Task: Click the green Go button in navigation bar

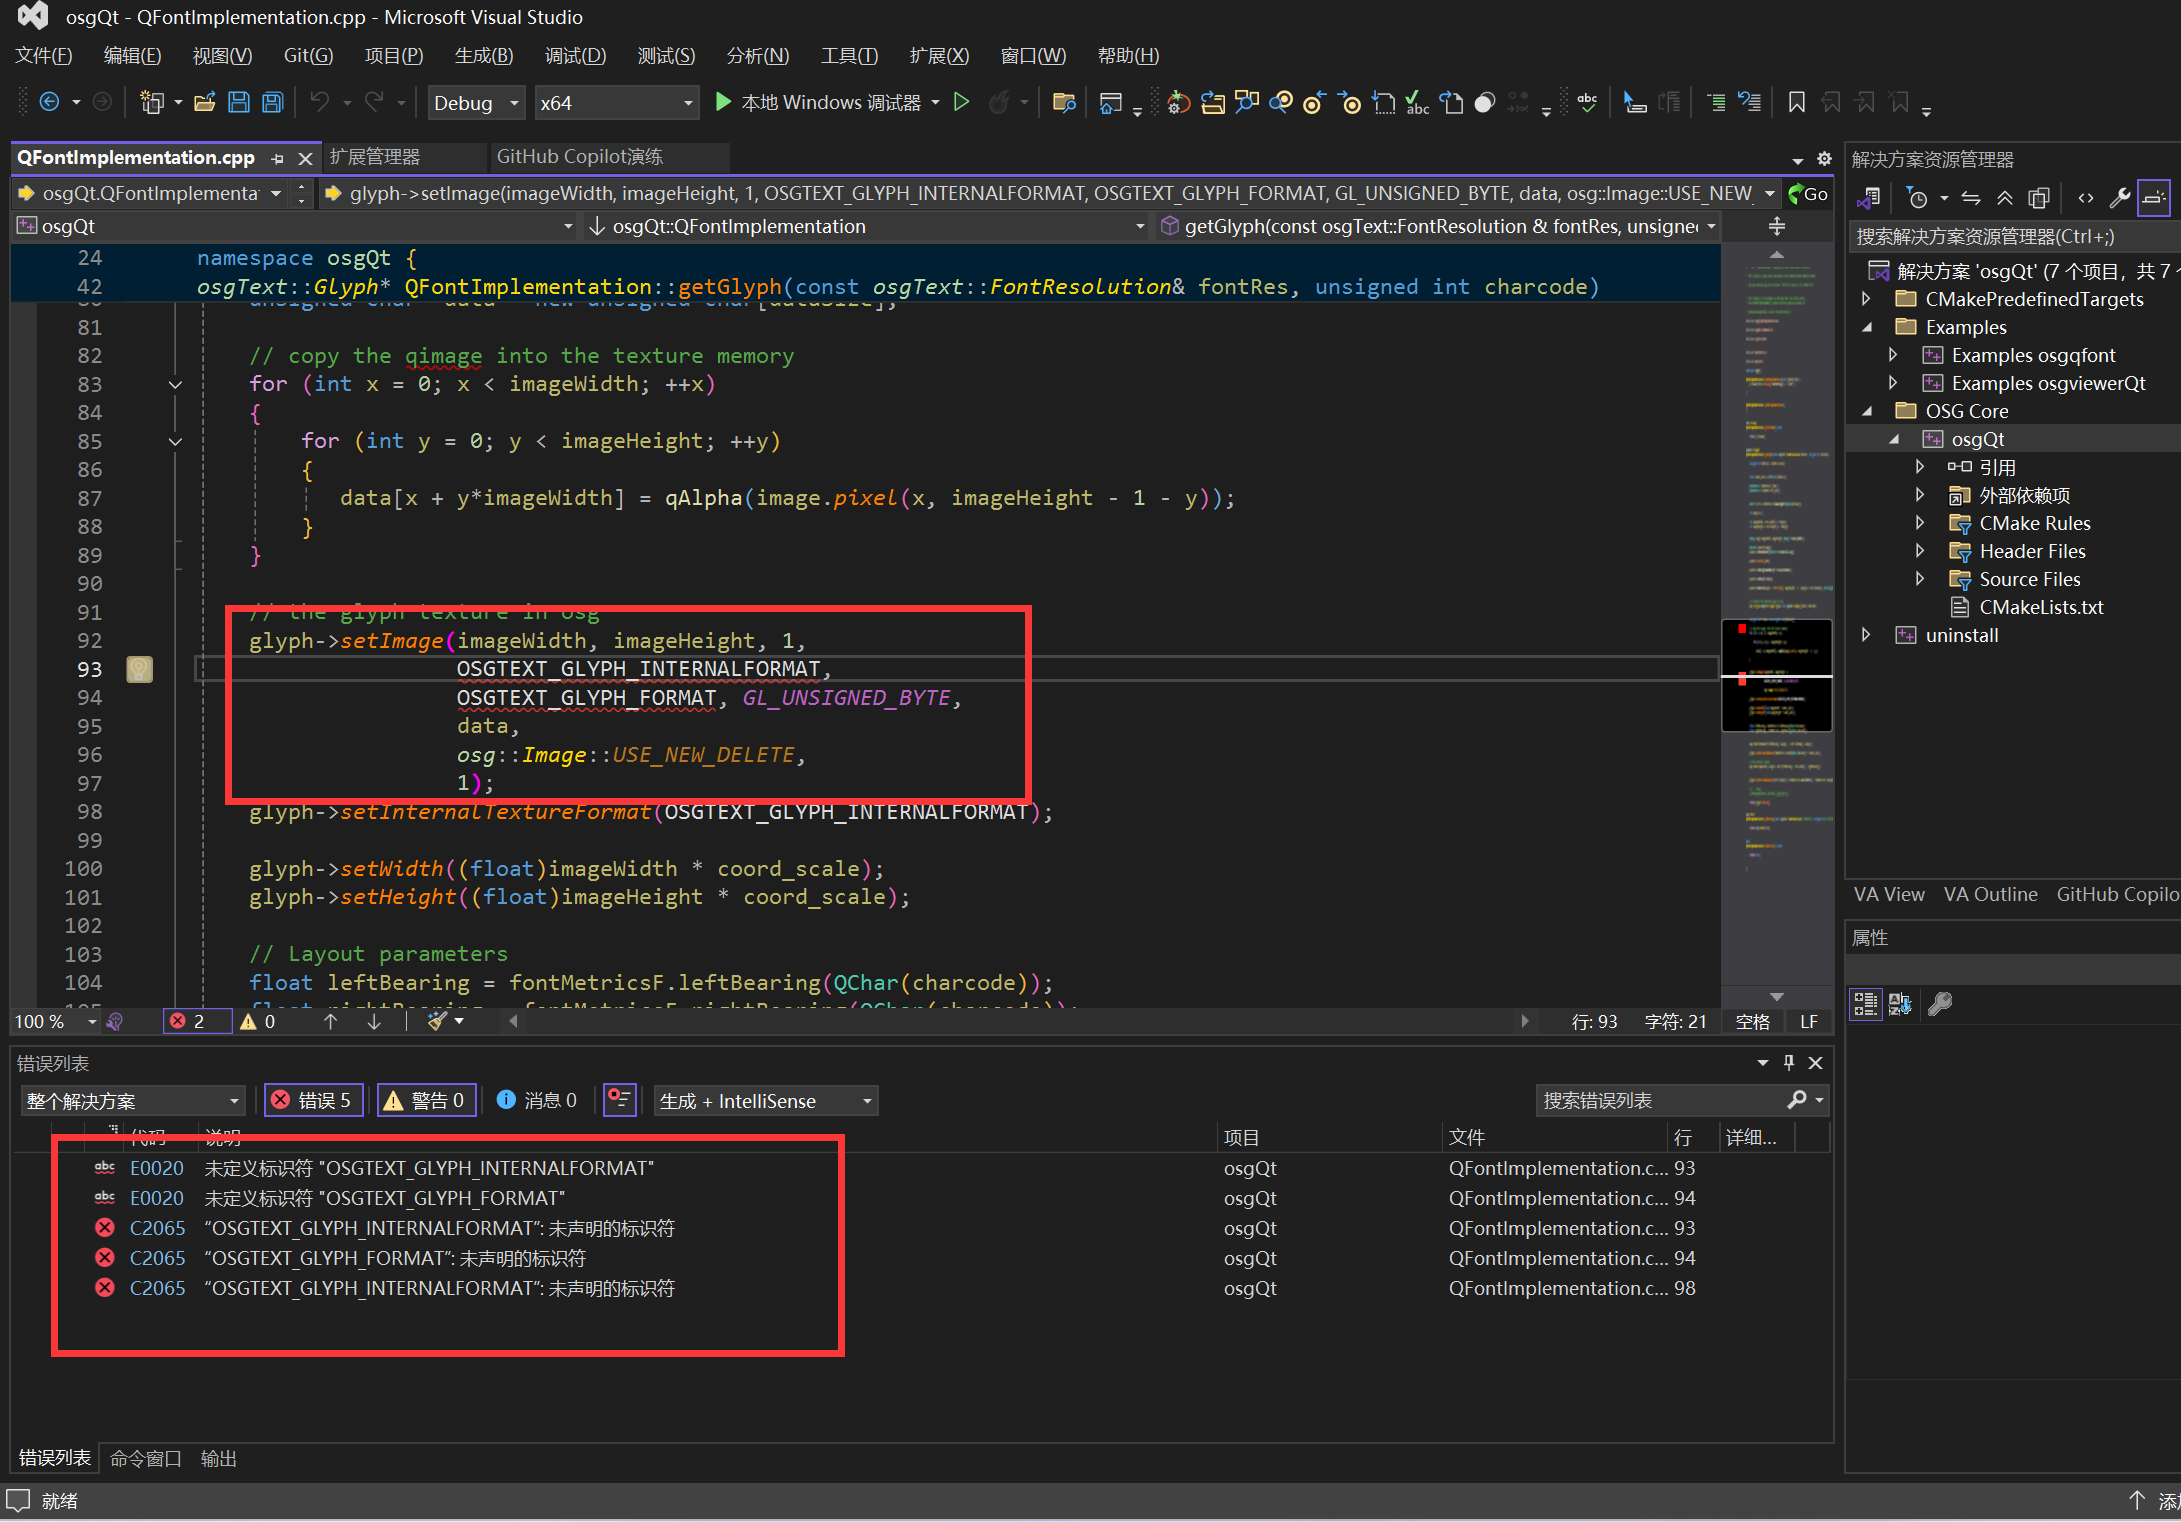Action: tap(1808, 194)
